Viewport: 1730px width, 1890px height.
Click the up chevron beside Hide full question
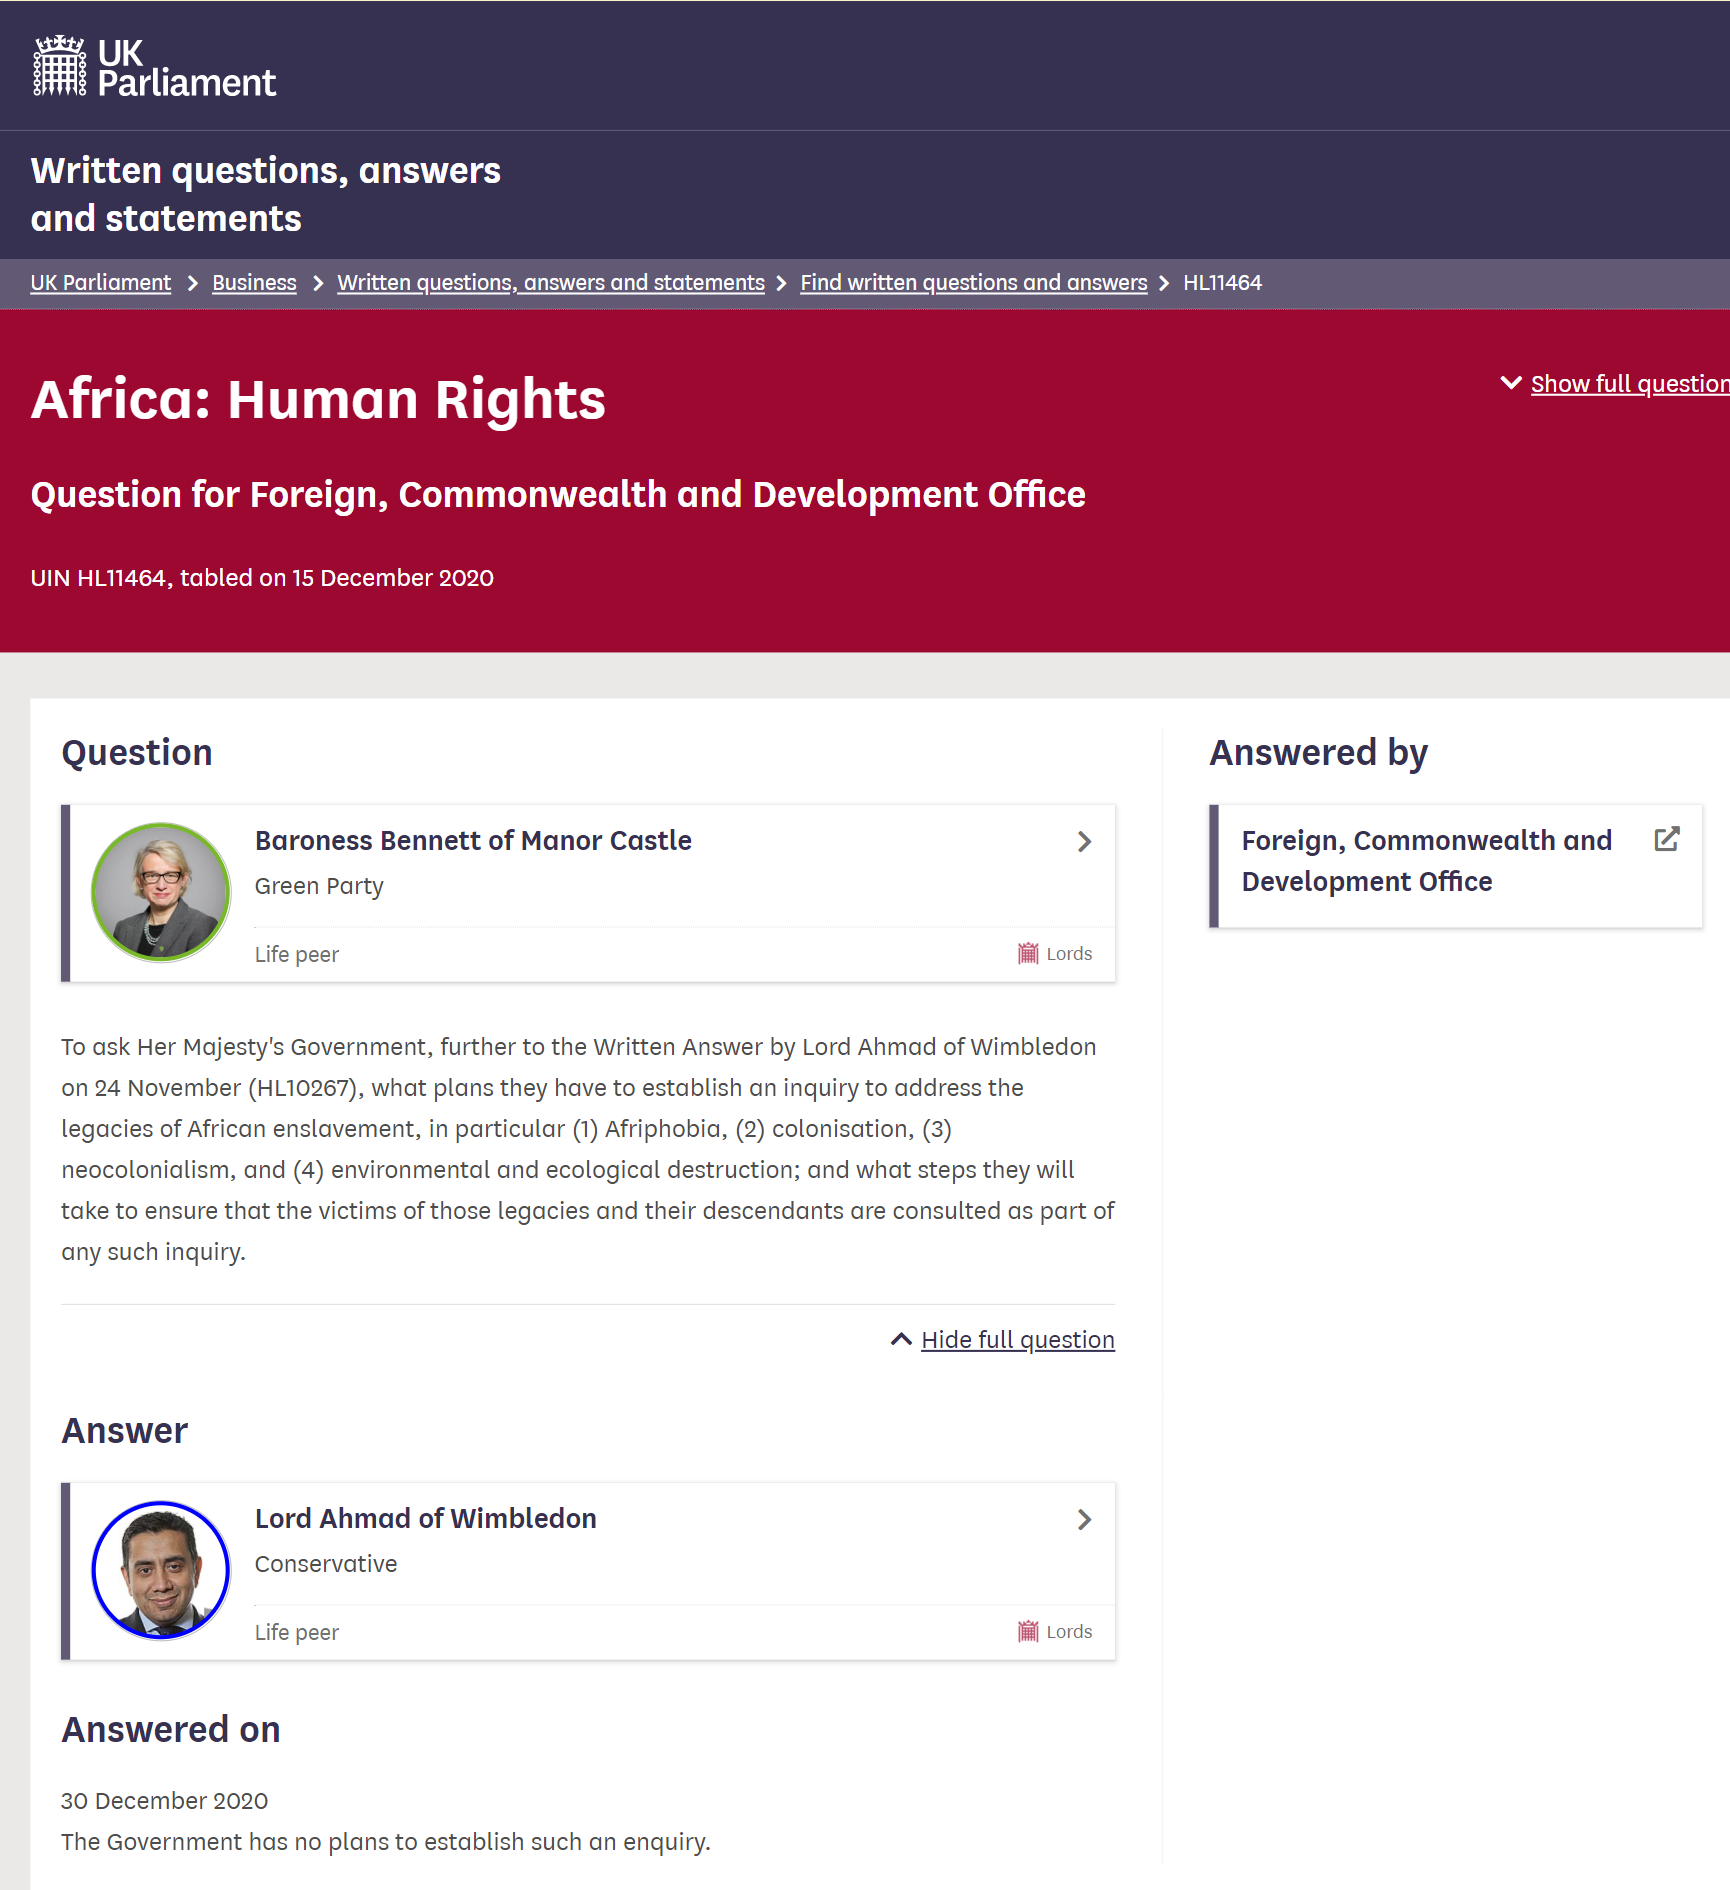pyautogui.click(x=901, y=1339)
